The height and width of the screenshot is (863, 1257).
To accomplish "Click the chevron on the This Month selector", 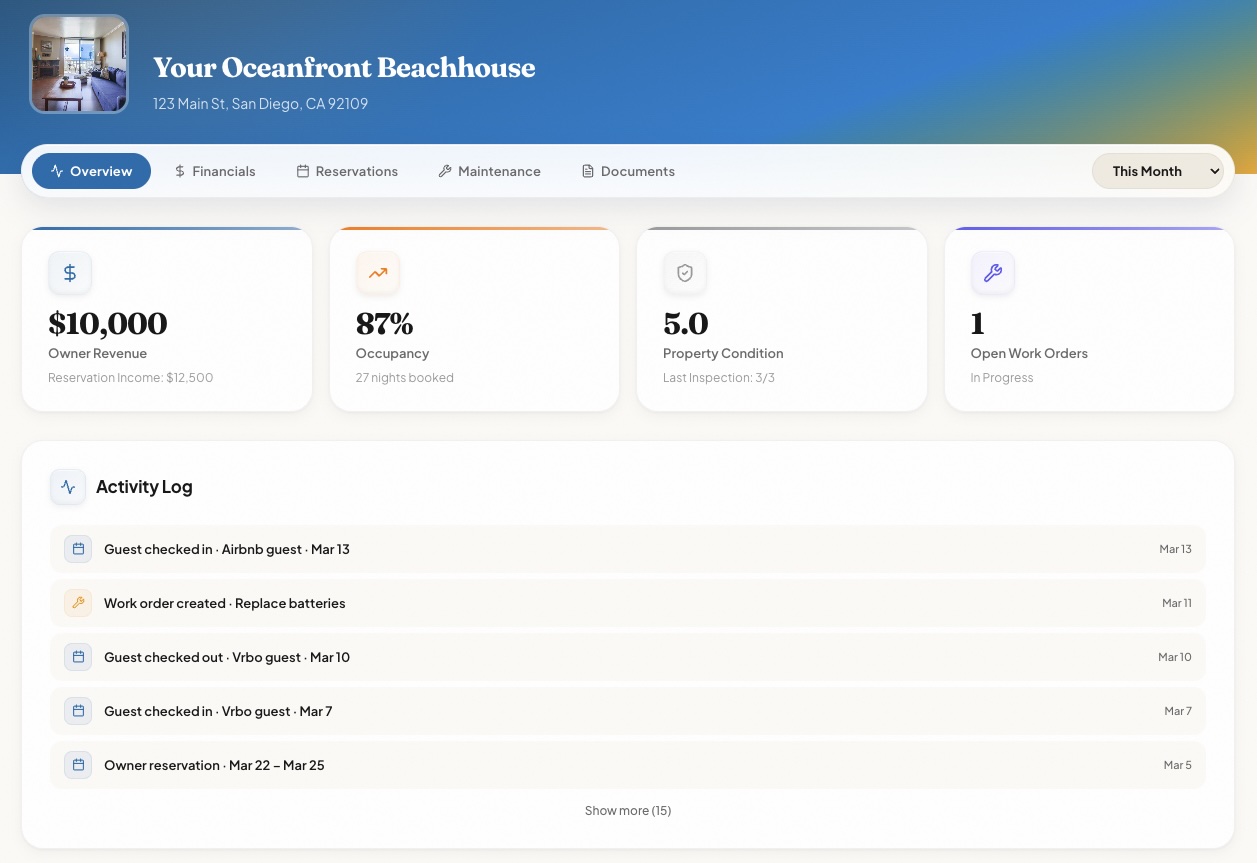I will (x=1215, y=171).
